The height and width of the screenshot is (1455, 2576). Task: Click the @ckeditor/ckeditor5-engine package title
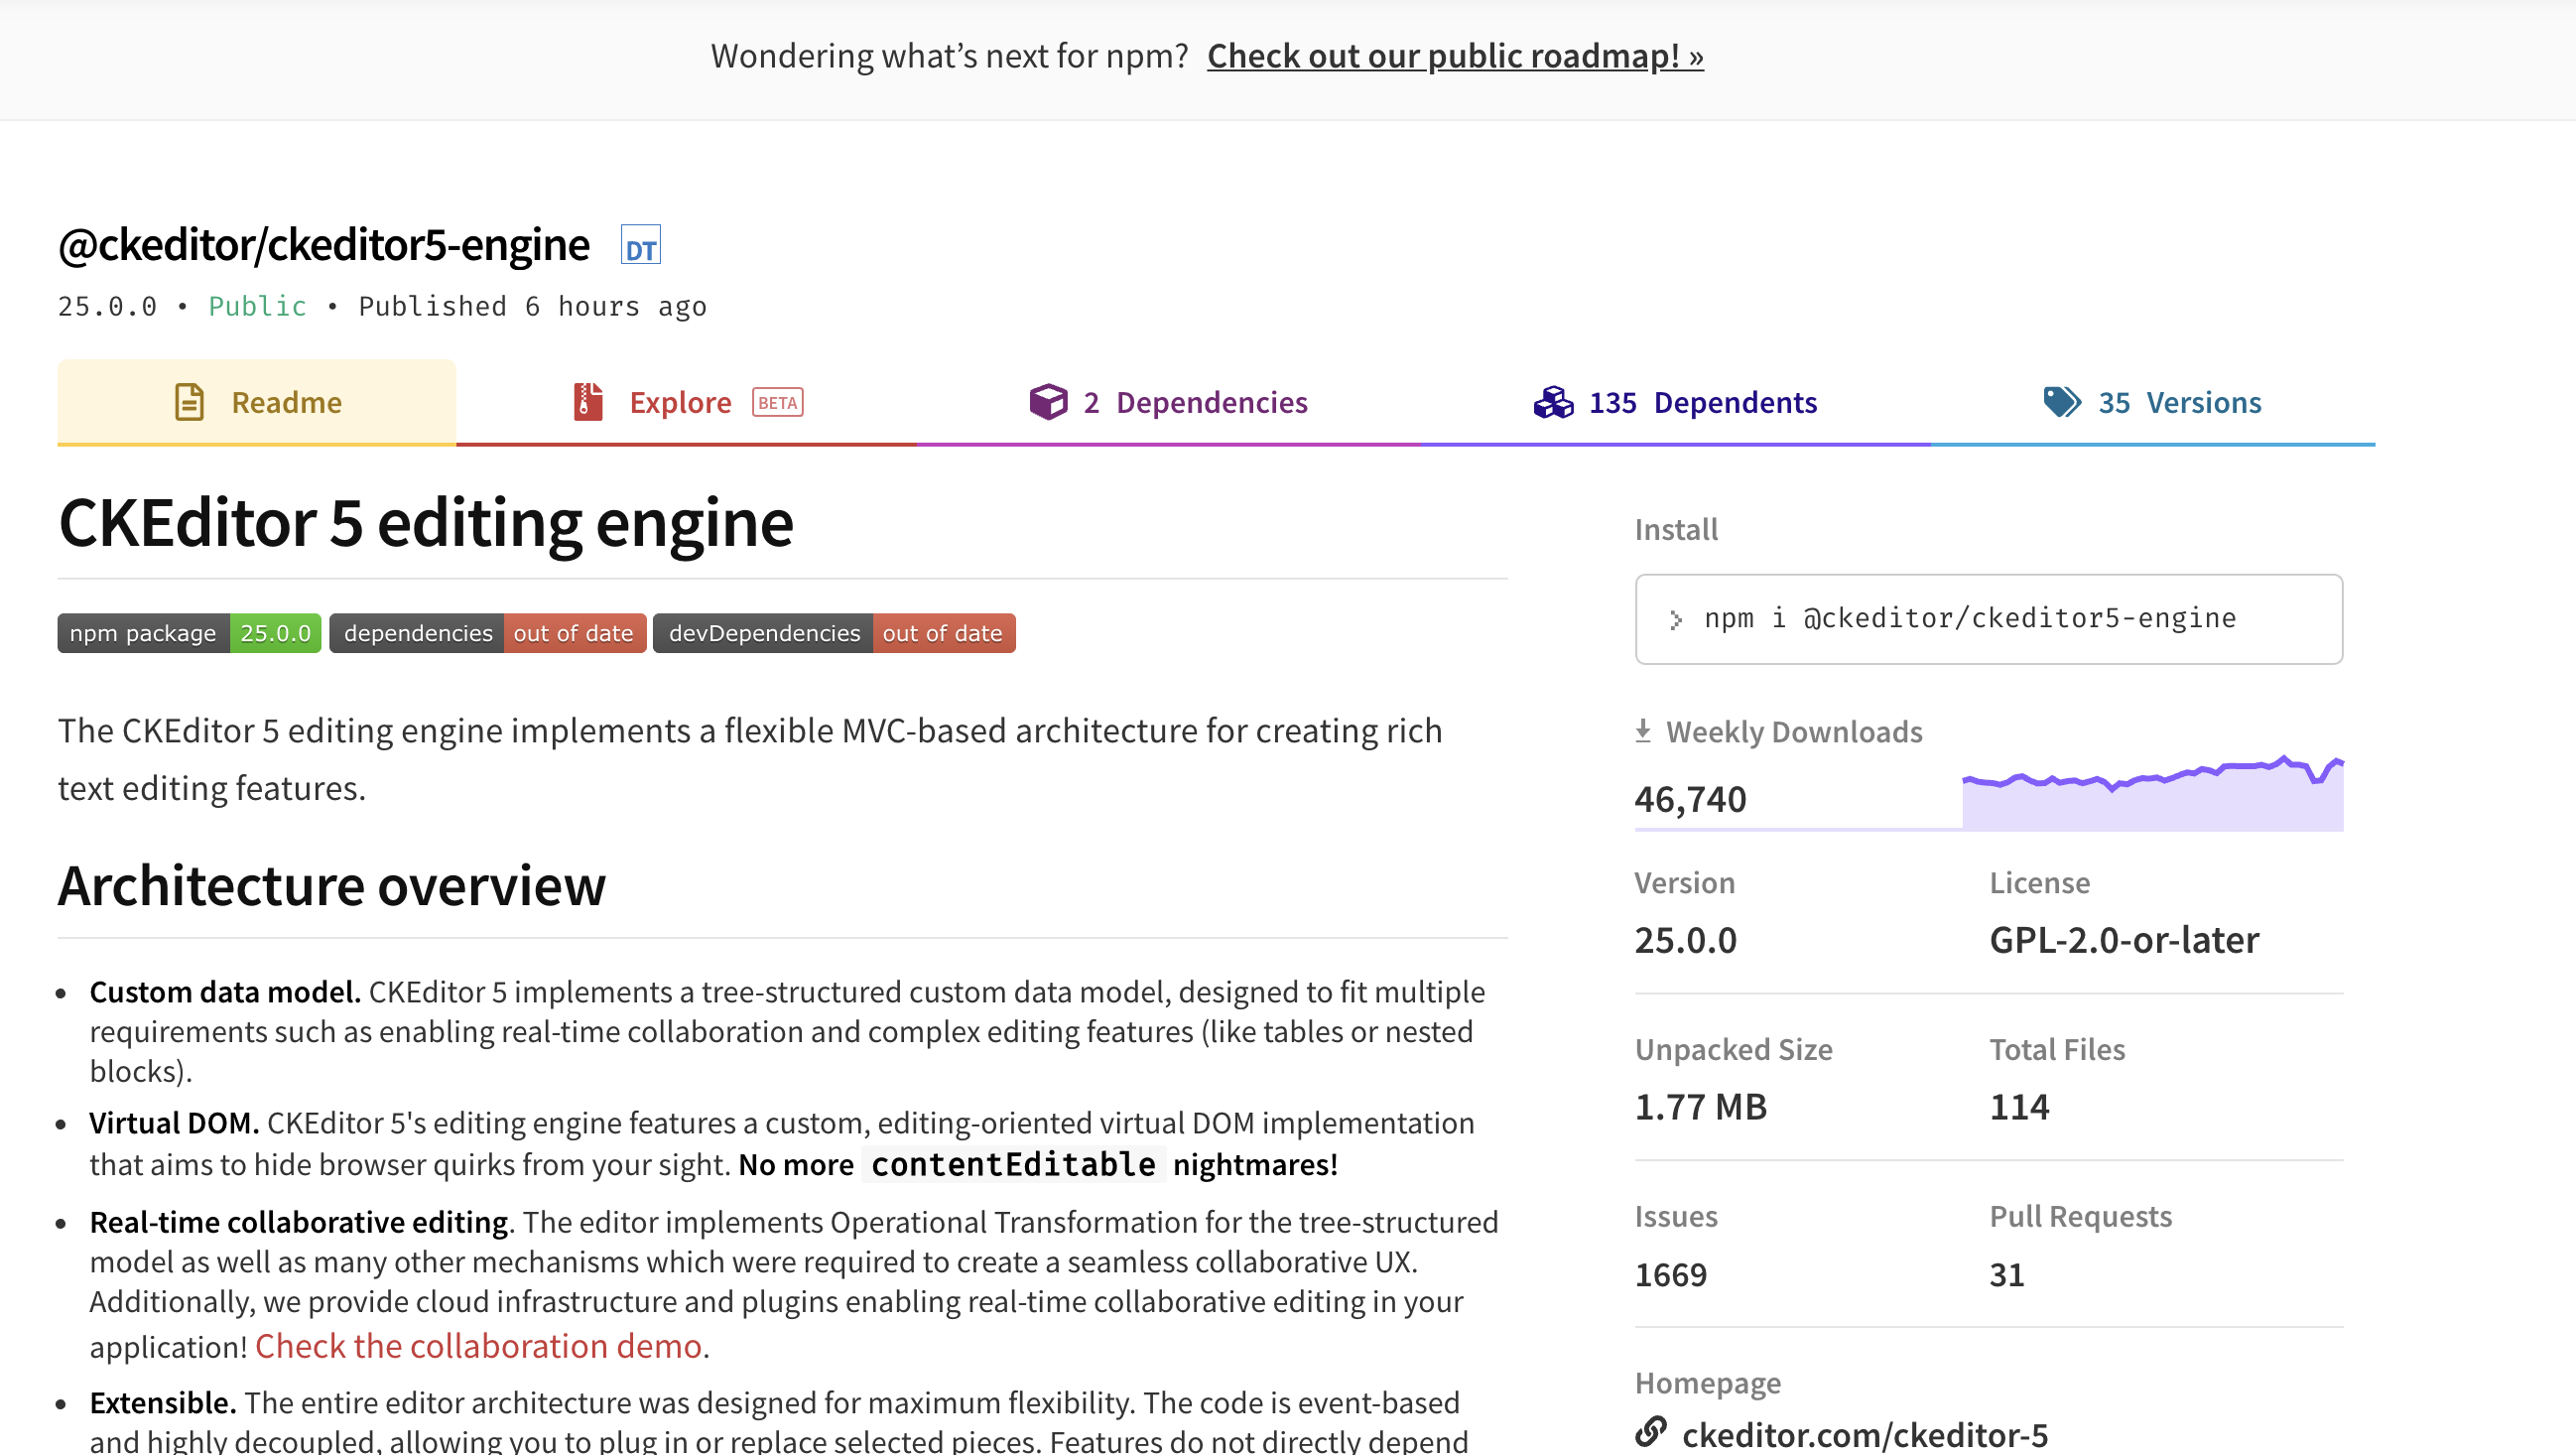tap(324, 245)
